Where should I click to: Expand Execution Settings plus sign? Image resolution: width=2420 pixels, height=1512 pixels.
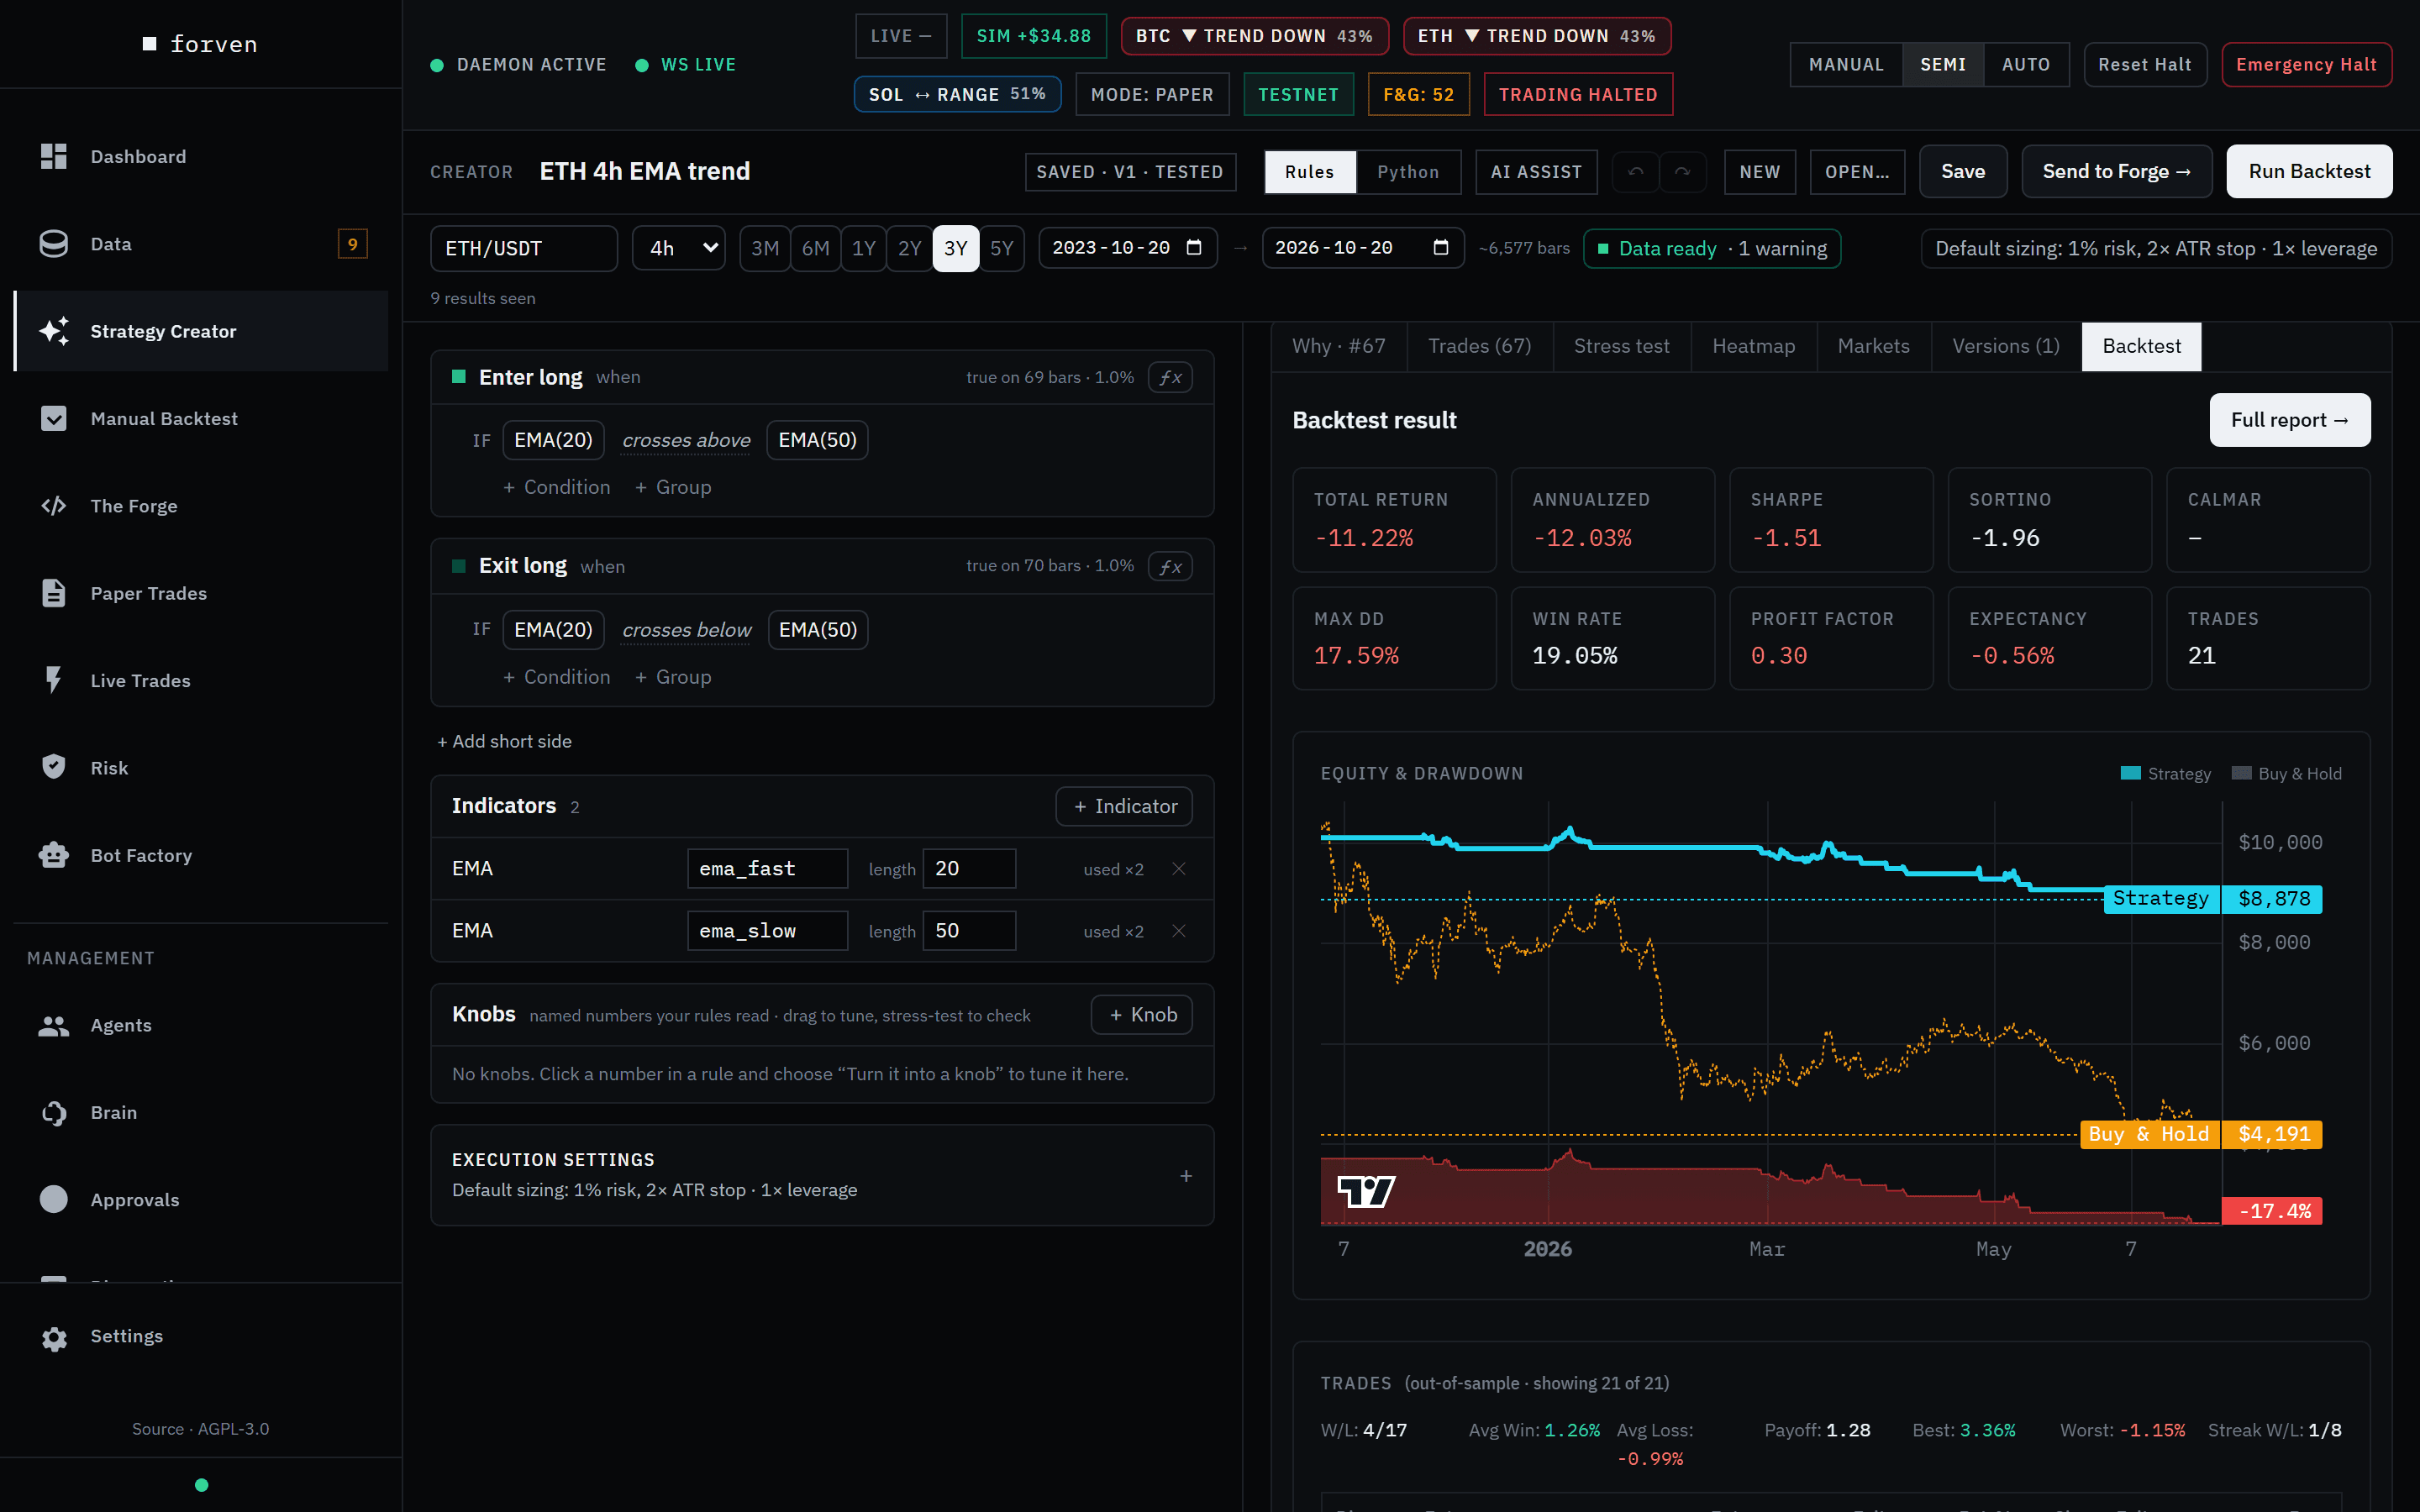(x=1186, y=1176)
